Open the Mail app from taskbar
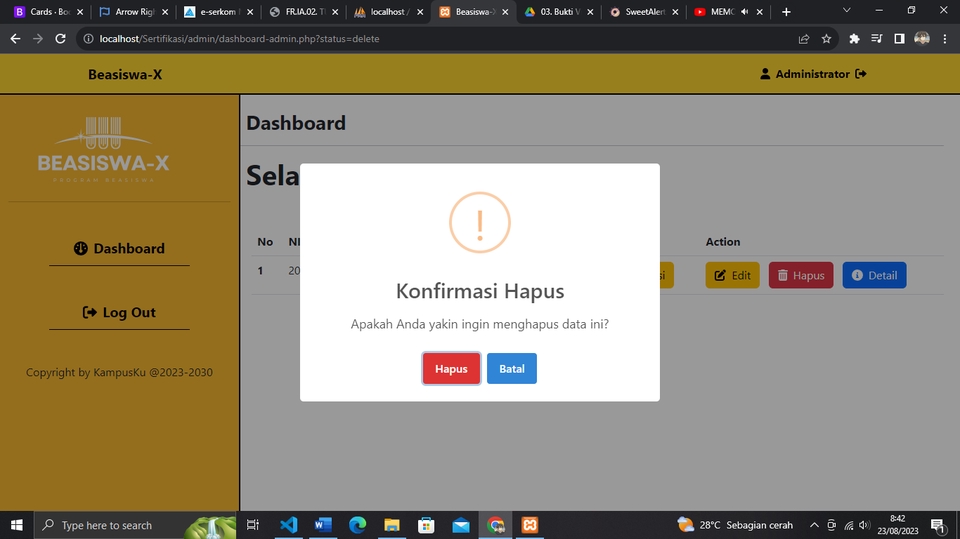 (x=461, y=525)
